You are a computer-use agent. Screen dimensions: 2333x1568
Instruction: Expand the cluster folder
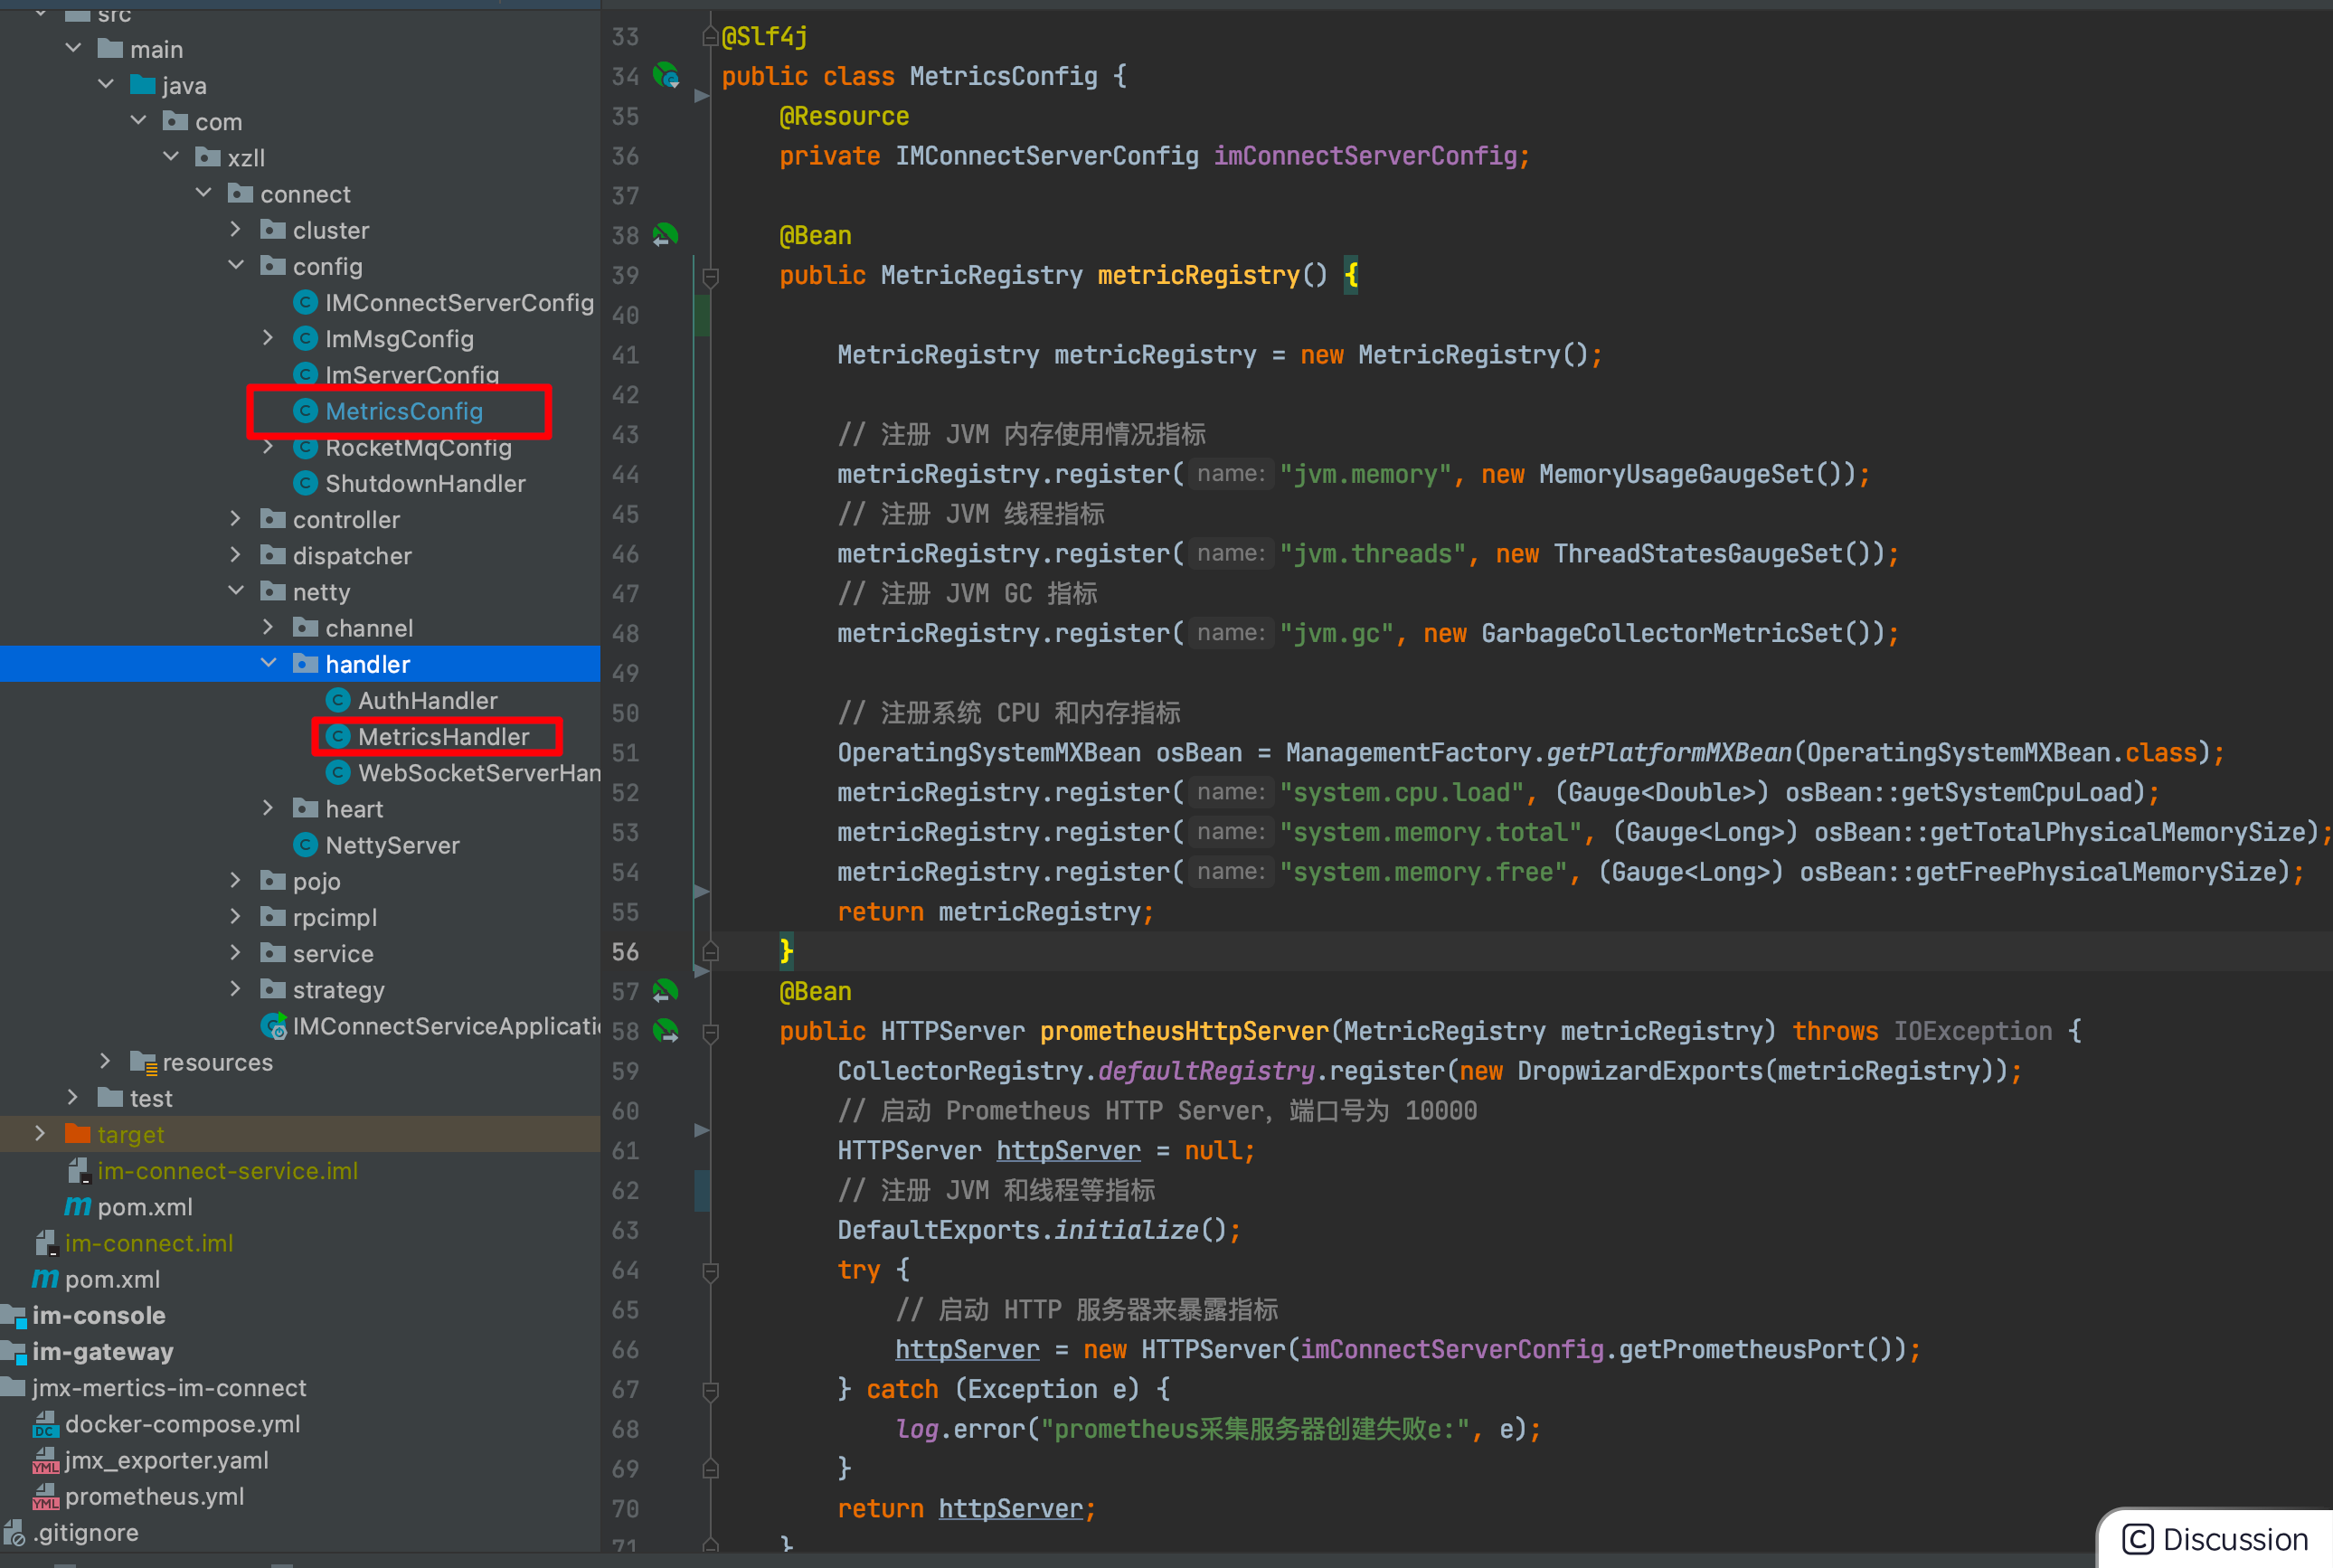[236, 230]
